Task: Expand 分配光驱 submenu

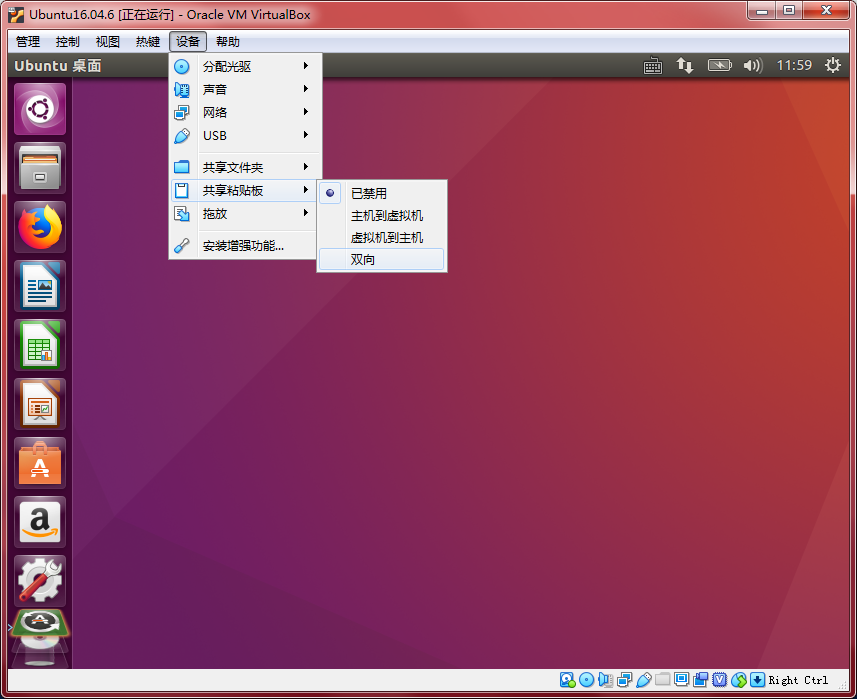Action: pos(245,66)
